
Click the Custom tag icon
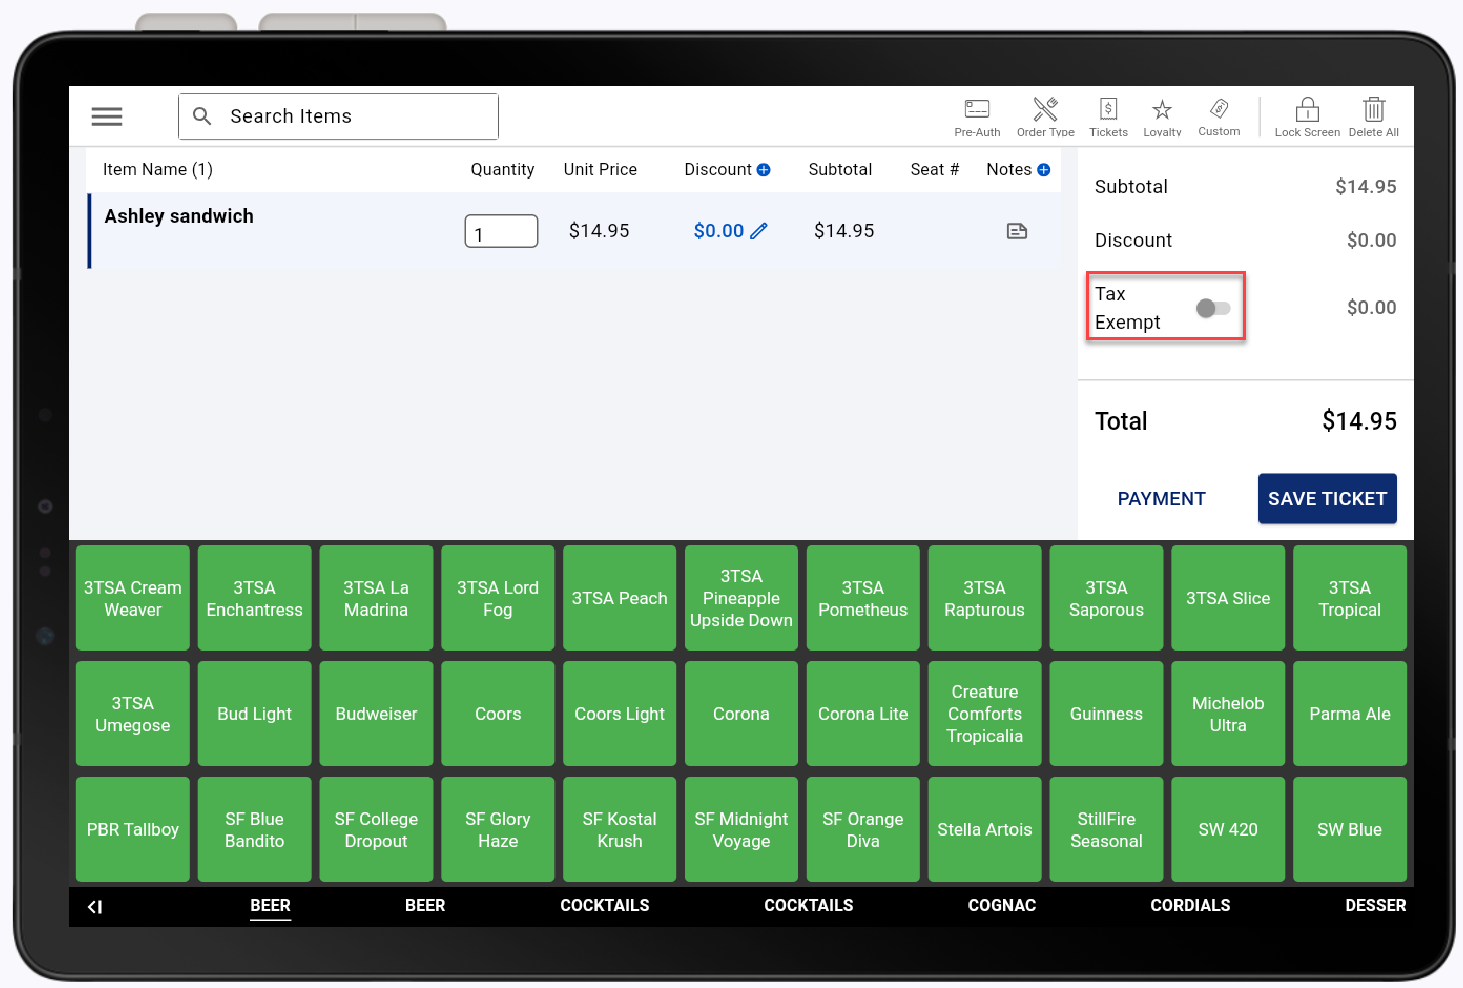click(1219, 109)
